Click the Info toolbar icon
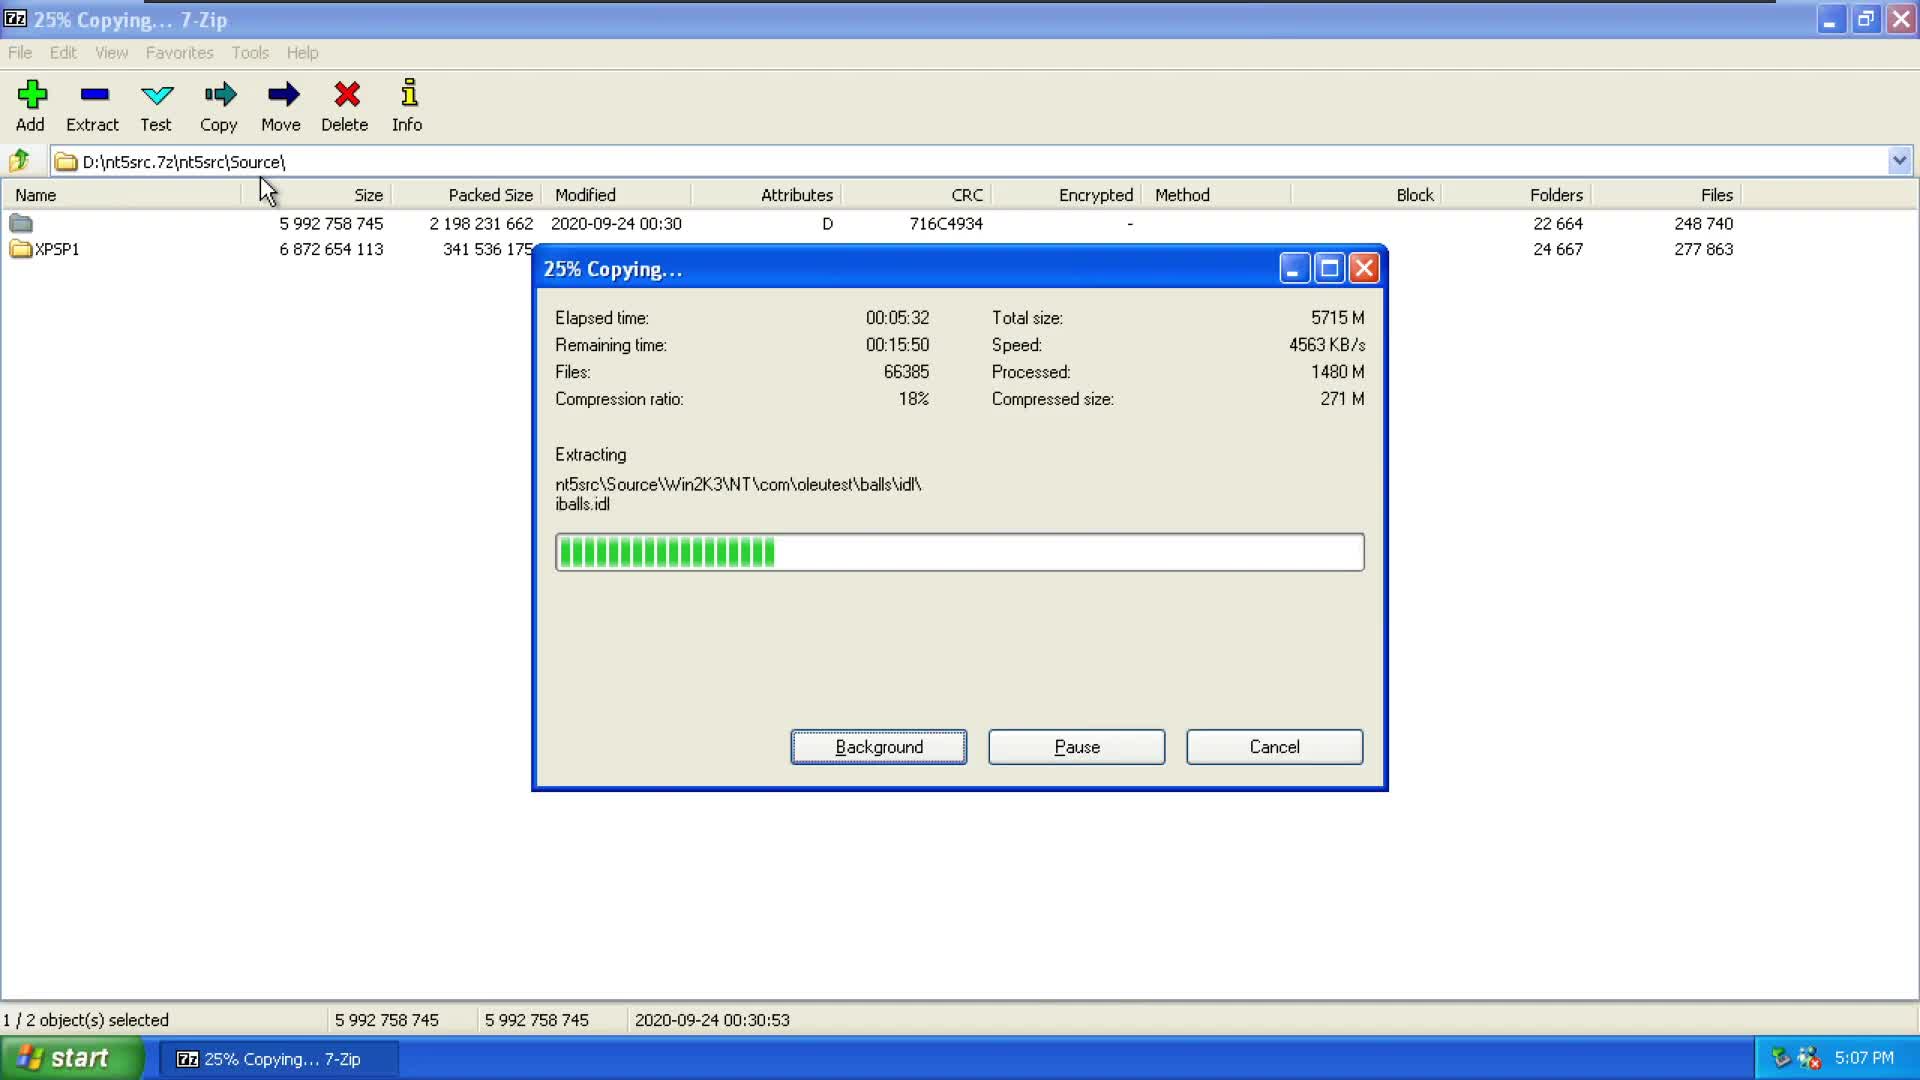 coord(407,105)
